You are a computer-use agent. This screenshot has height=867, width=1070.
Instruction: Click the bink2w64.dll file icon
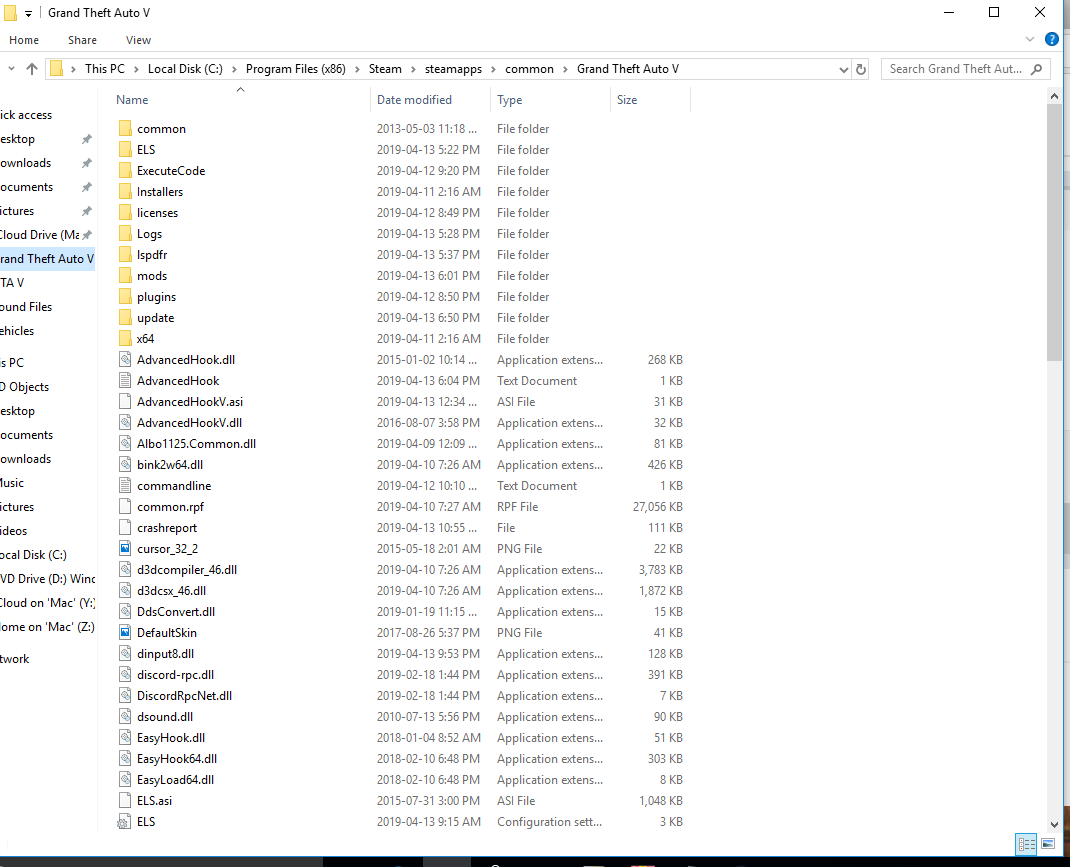(125, 465)
